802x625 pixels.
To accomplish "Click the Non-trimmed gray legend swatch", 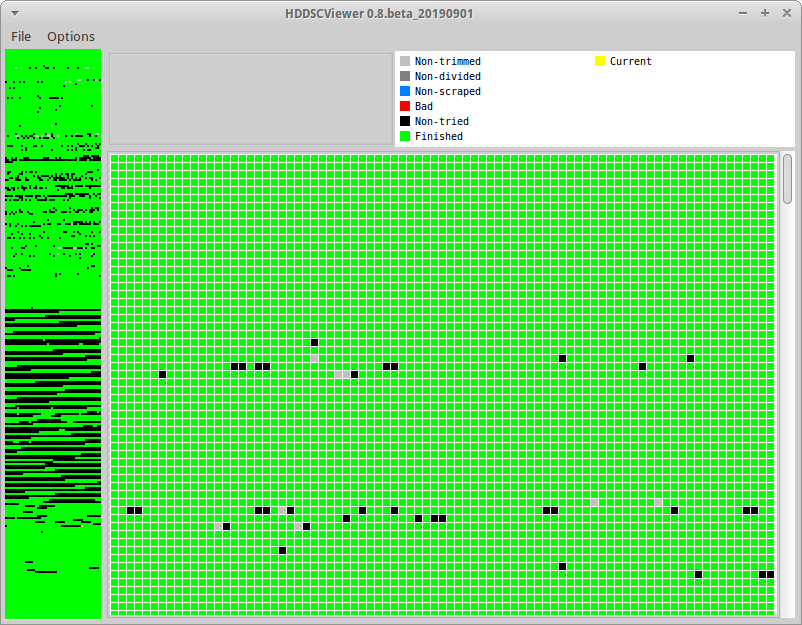I will 405,61.
